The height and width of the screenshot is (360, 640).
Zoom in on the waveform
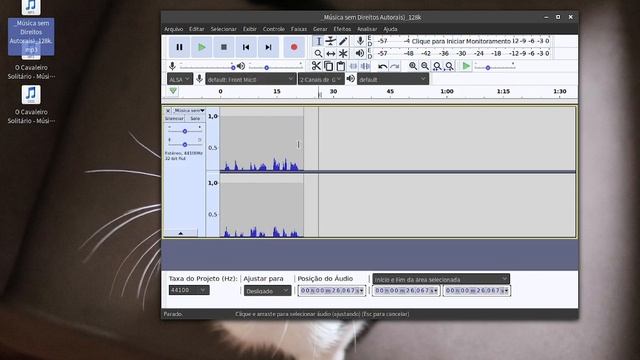(x=413, y=66)
